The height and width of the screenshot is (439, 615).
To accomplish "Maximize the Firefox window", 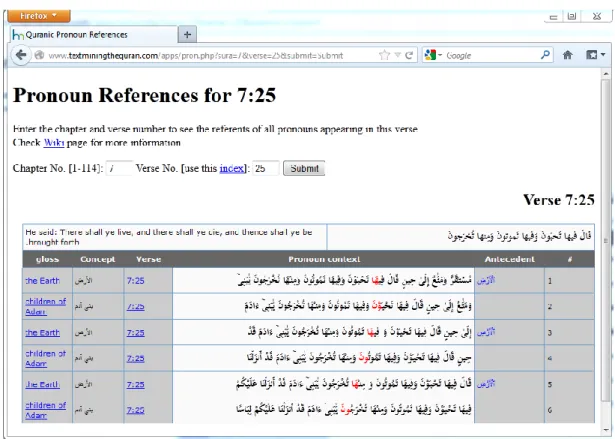I will pyautogui.click(x=572, y=16).
